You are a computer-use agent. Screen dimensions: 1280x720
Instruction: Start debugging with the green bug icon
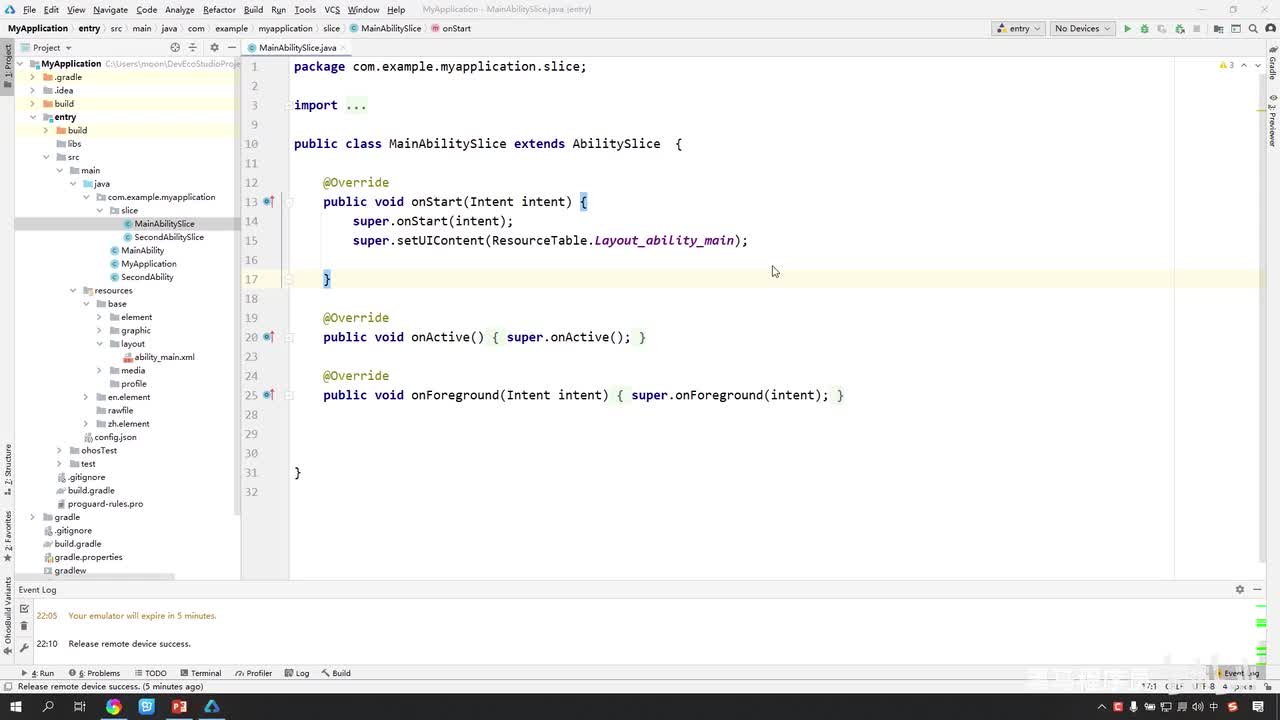point(1144,29)
